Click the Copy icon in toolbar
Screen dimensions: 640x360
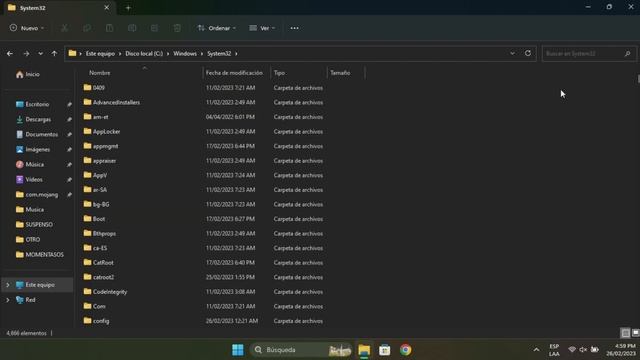click(87, 28)
